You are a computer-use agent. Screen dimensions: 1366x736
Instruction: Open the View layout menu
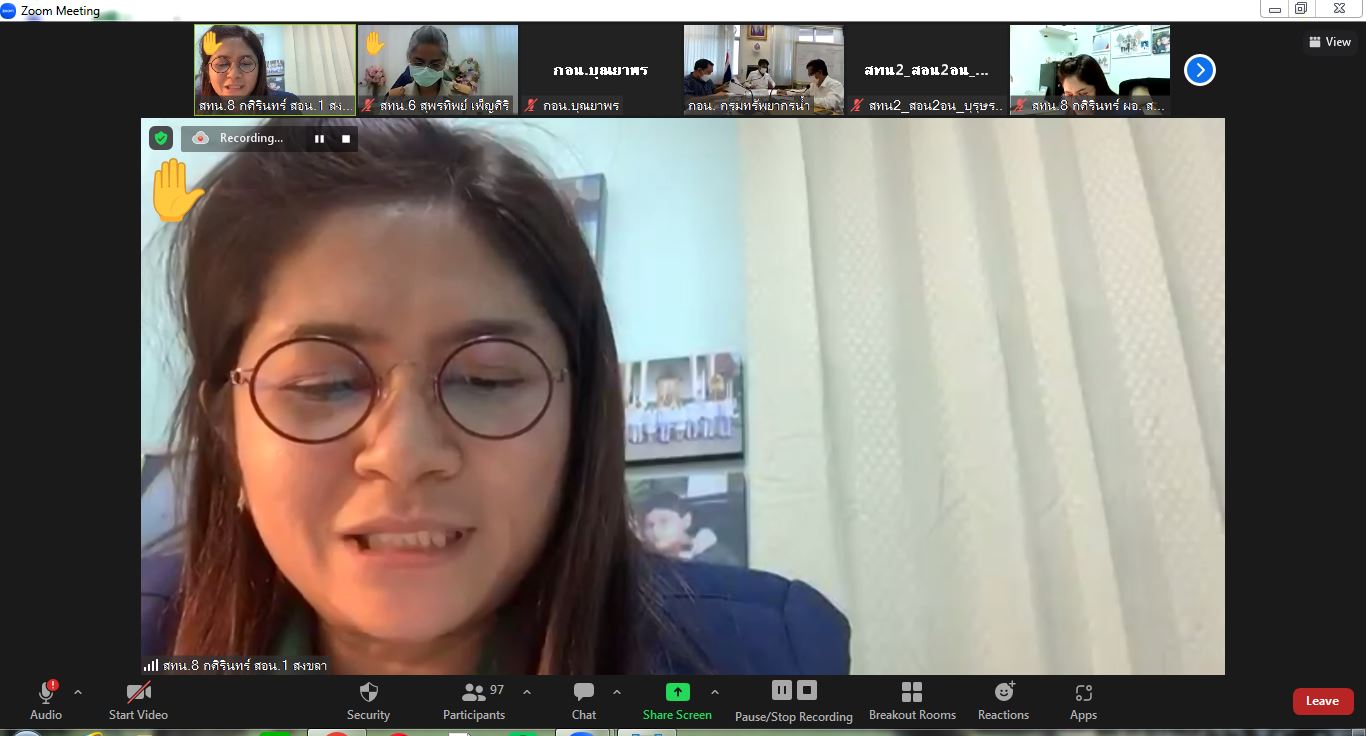(1330, 42)
